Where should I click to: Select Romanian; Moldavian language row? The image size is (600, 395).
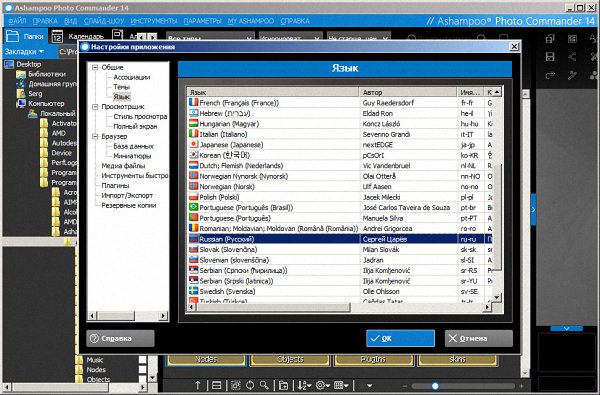pyautogui.click(x=340, y=229)
